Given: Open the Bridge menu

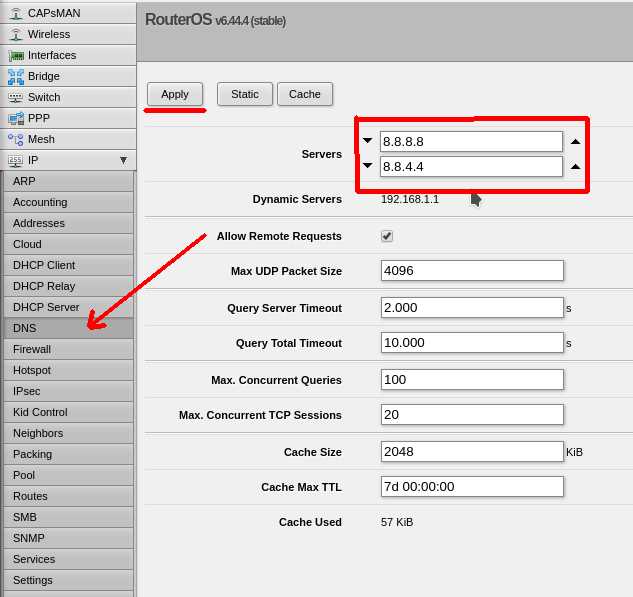Looking at the screenshot, I should click(x=68, y=76).
